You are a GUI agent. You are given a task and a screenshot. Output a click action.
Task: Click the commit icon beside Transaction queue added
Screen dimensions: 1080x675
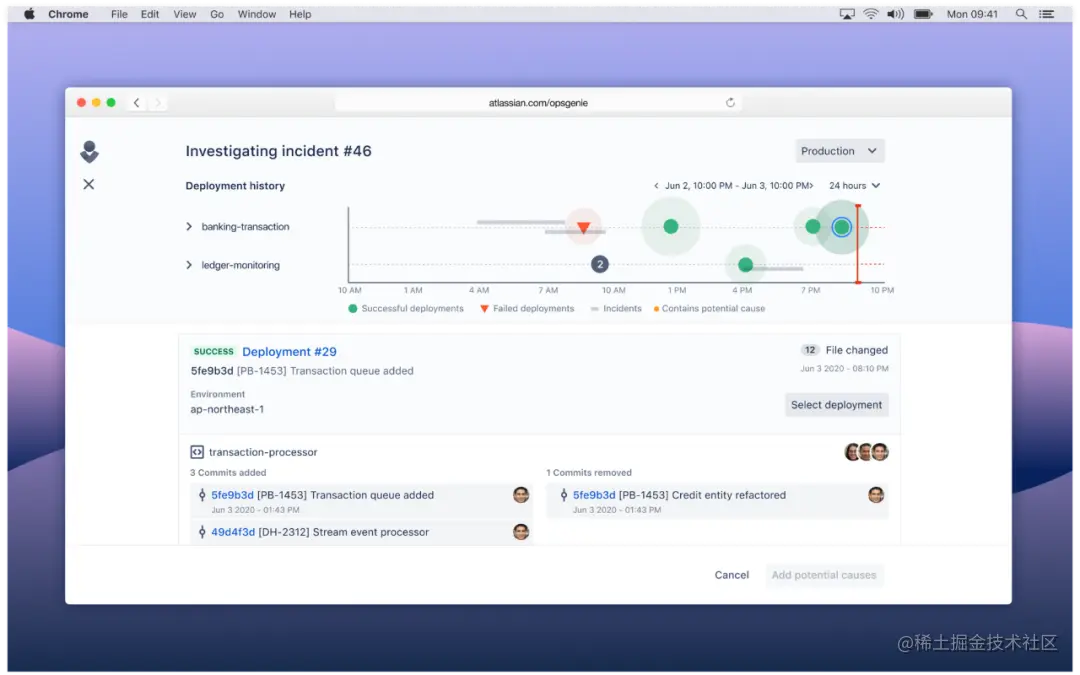pos(202,495)
